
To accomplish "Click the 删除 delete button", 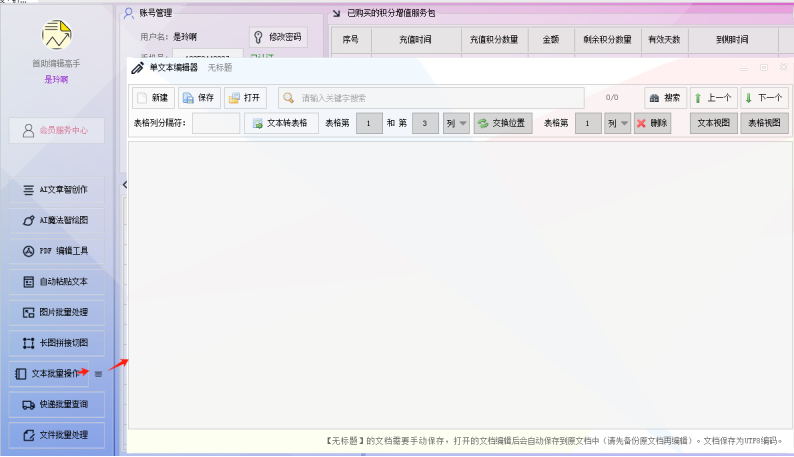I will 653,123.
